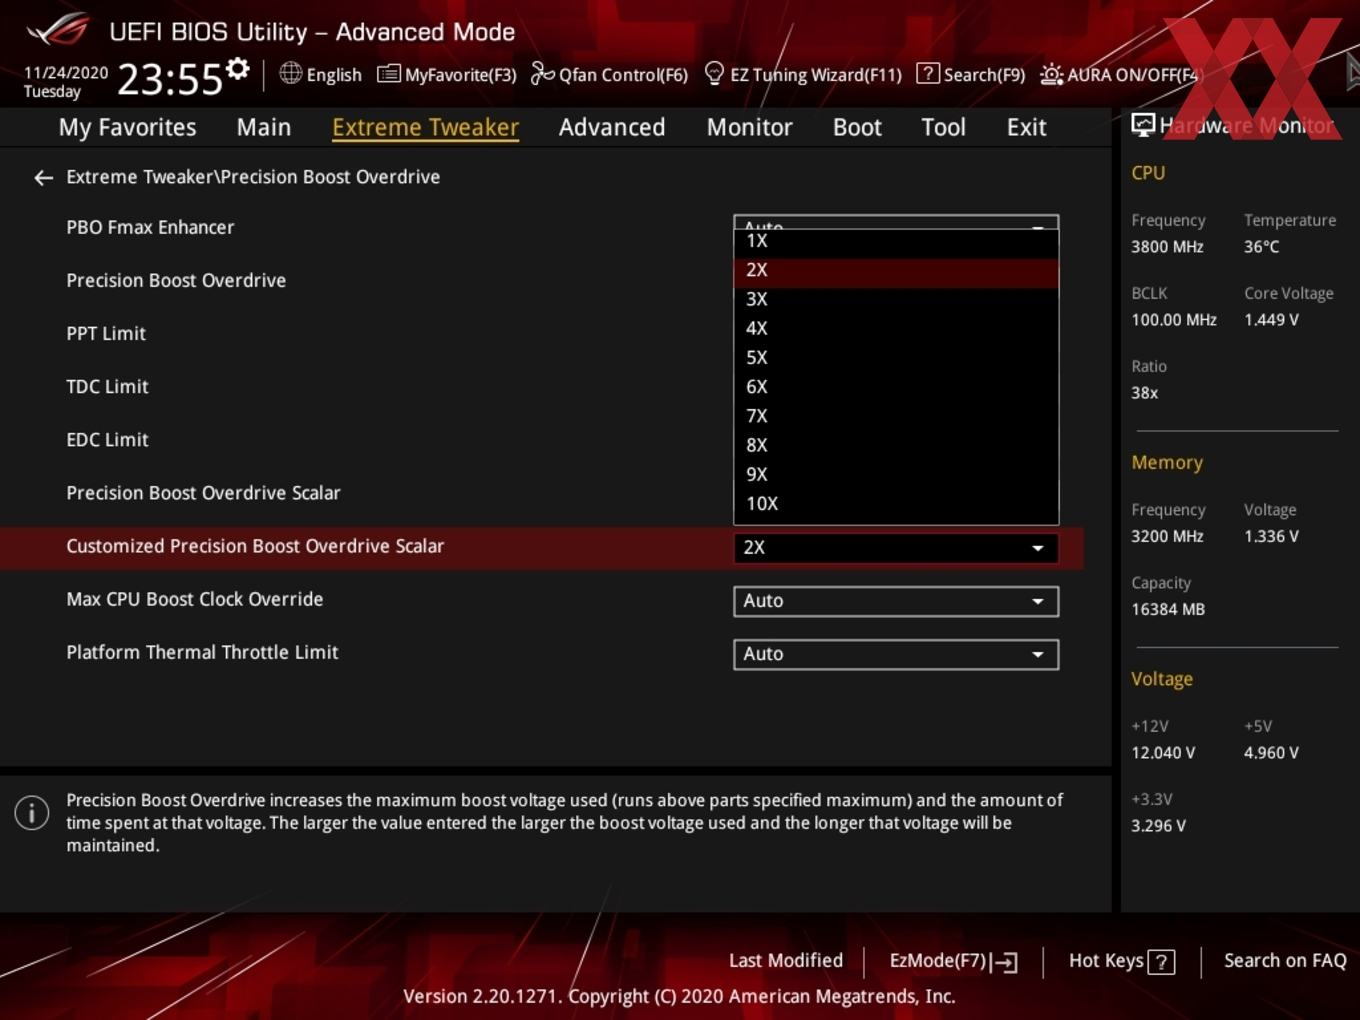This screenshot has height=1020, width=1360.
Task: Open Customized Precision Boost Overdrive Scalar dropdown
Action: pyautogui.click(x=896, y=548)
